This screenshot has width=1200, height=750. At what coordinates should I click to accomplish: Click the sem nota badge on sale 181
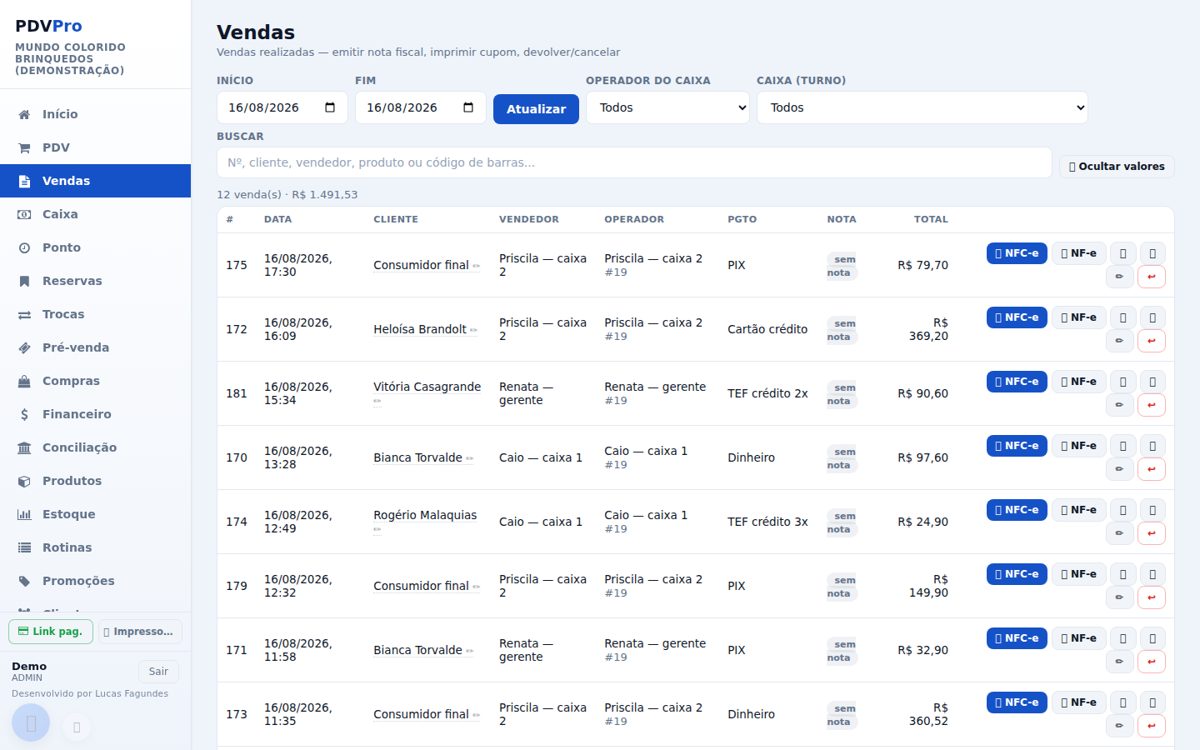[x=842, y=394]
